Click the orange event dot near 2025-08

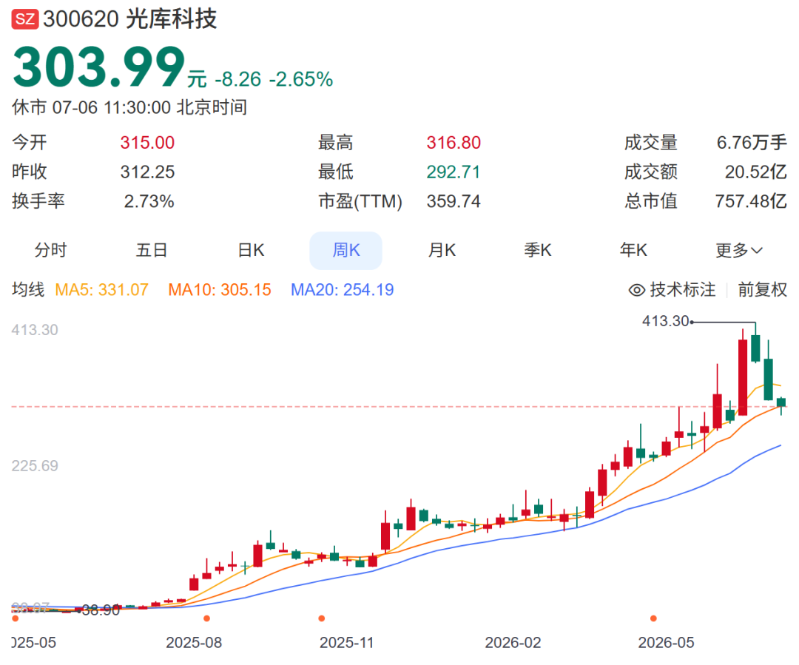206,619
